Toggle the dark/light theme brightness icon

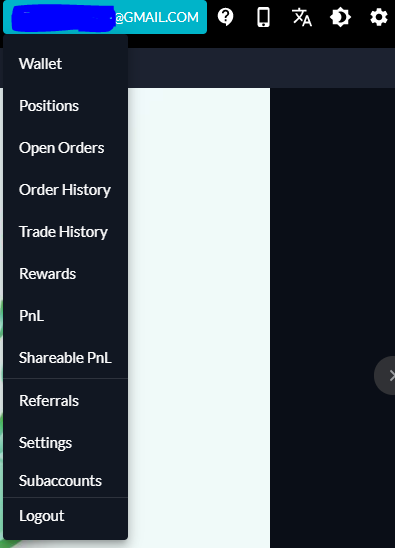(340, 17)
